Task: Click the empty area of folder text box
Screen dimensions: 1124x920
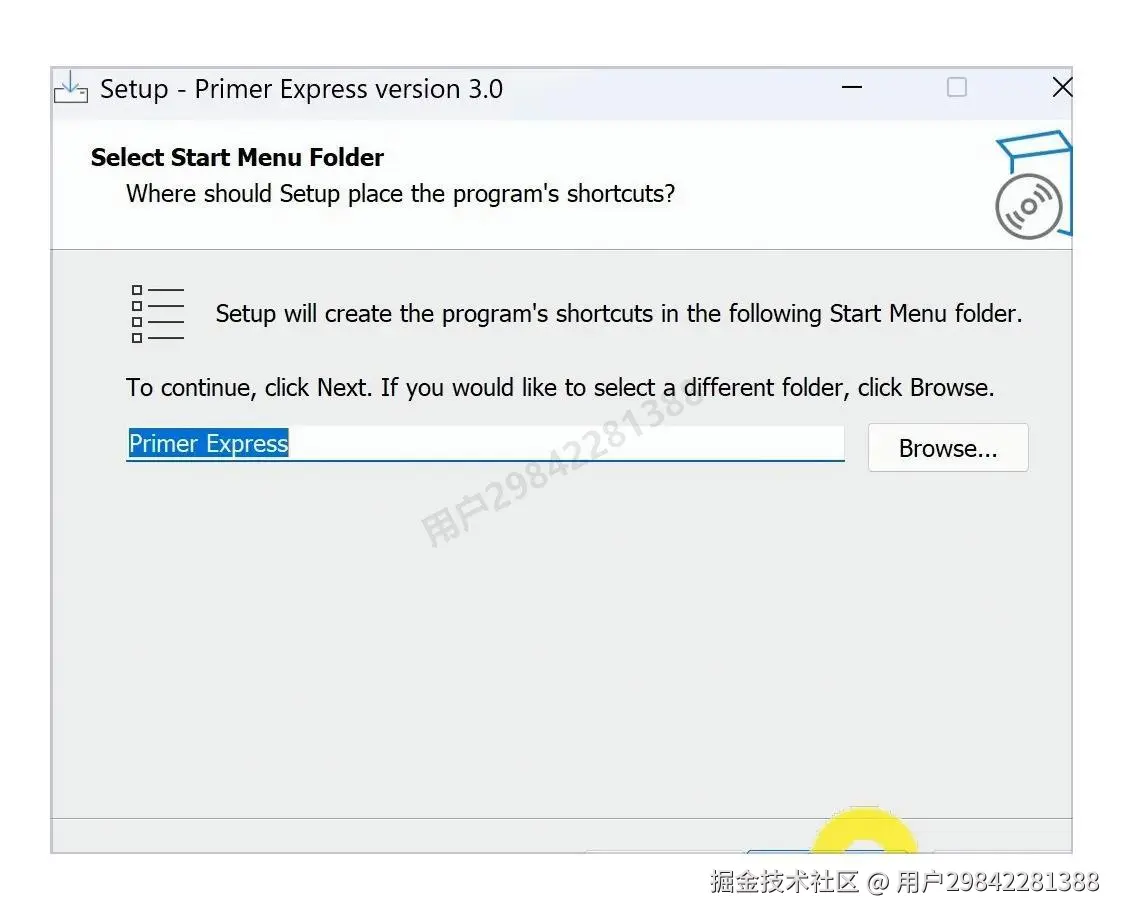Action: click(566, 444)
